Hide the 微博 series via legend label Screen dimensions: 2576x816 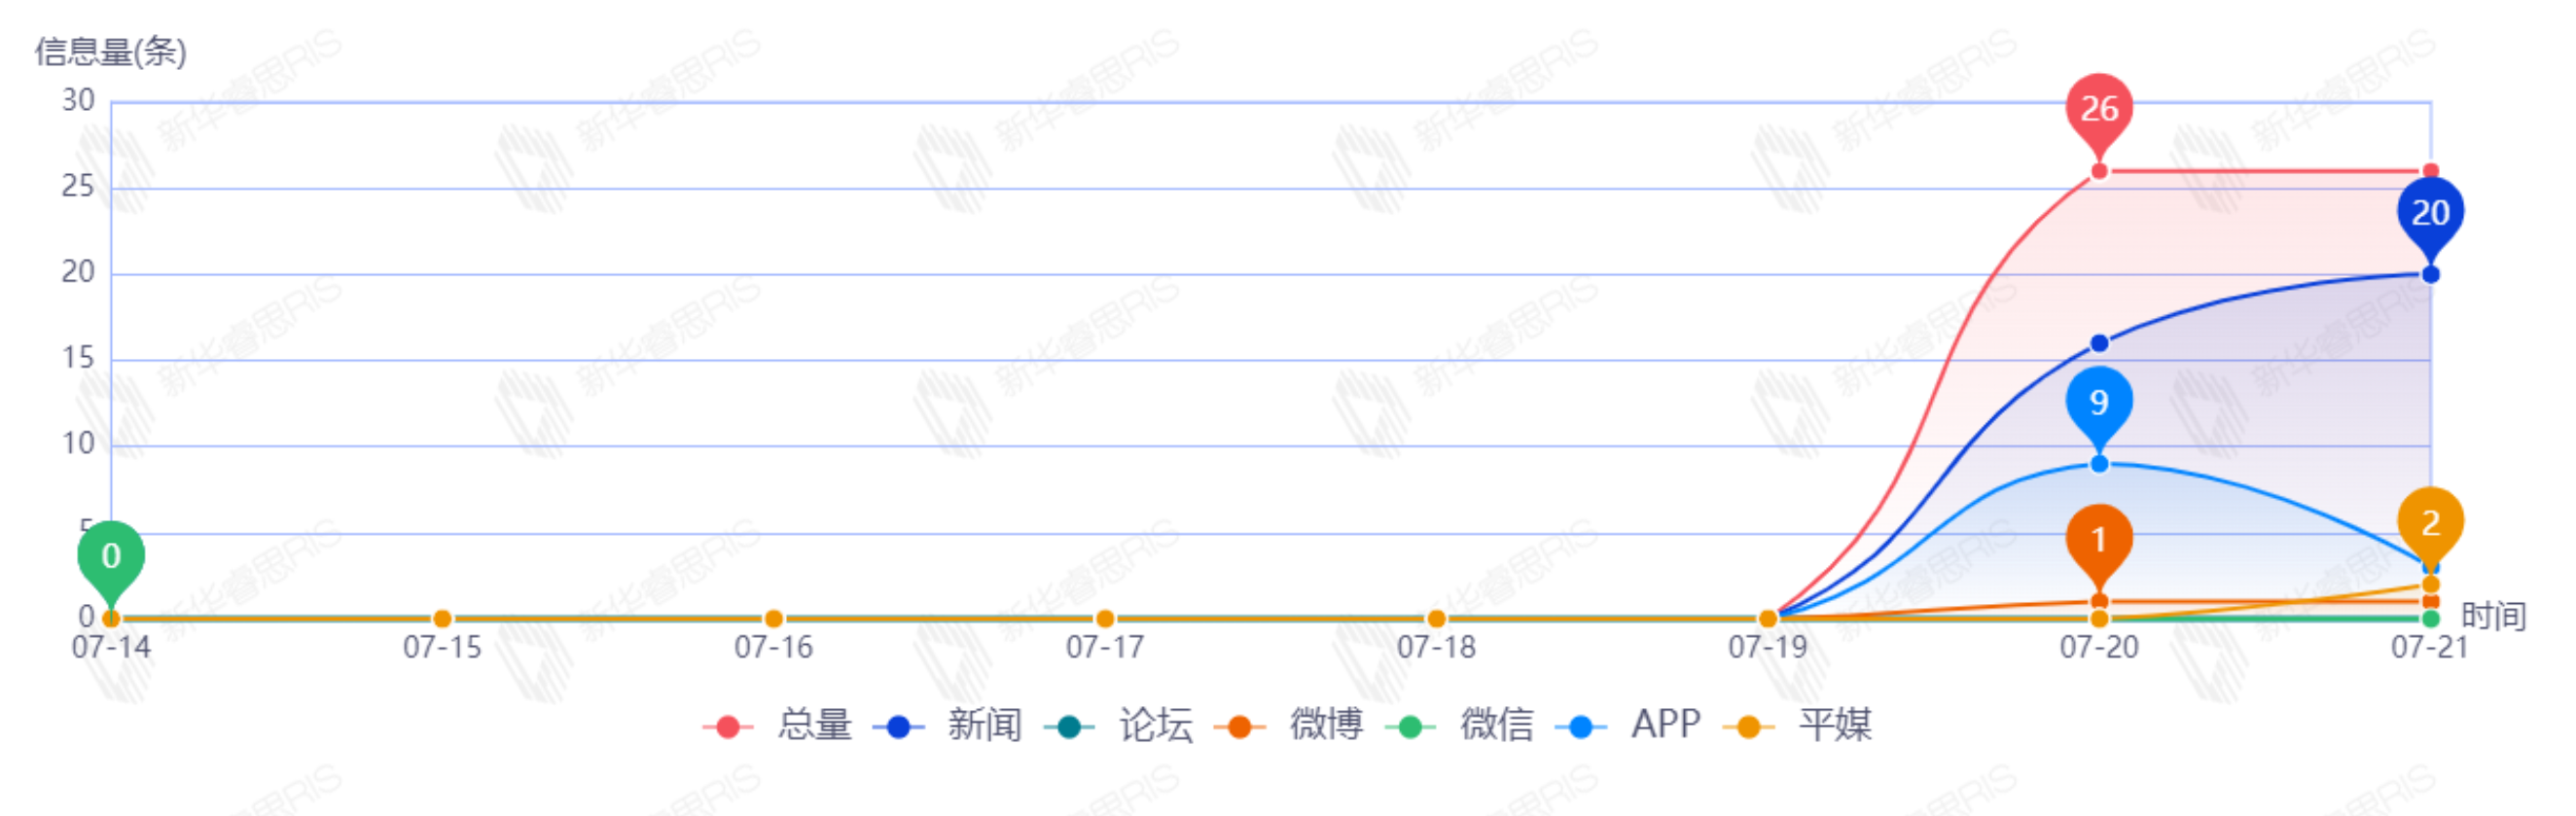tap(1325, 724)
